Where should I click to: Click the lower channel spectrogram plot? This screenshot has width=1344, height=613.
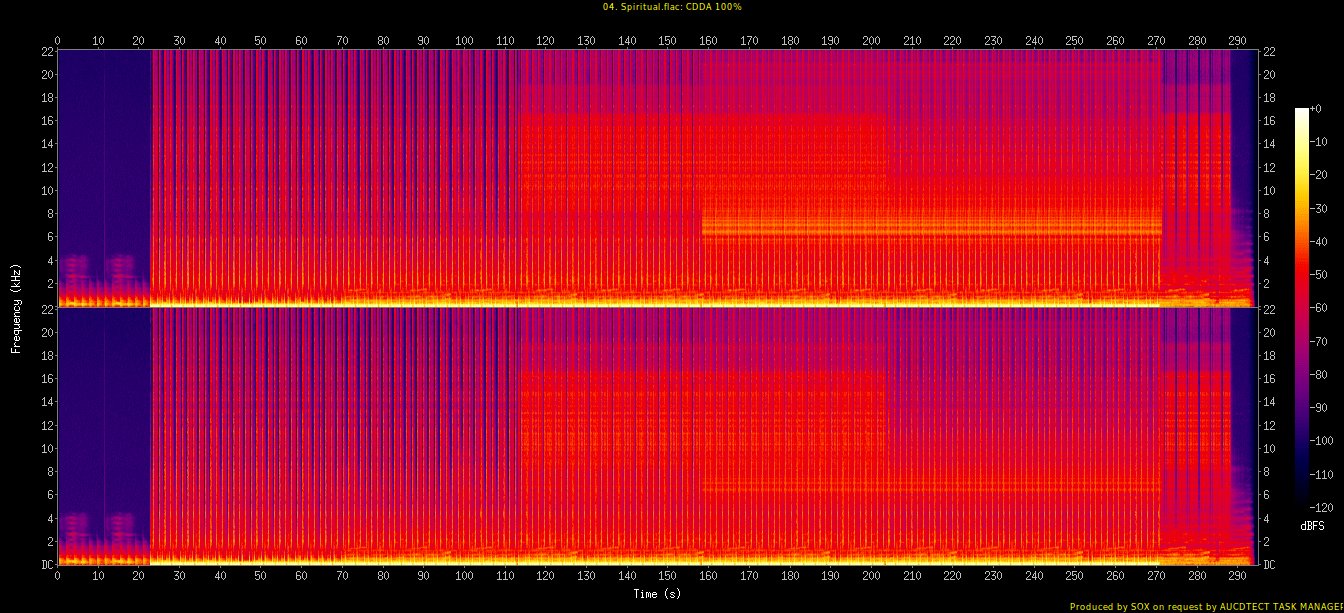click(x=656, y=436)
